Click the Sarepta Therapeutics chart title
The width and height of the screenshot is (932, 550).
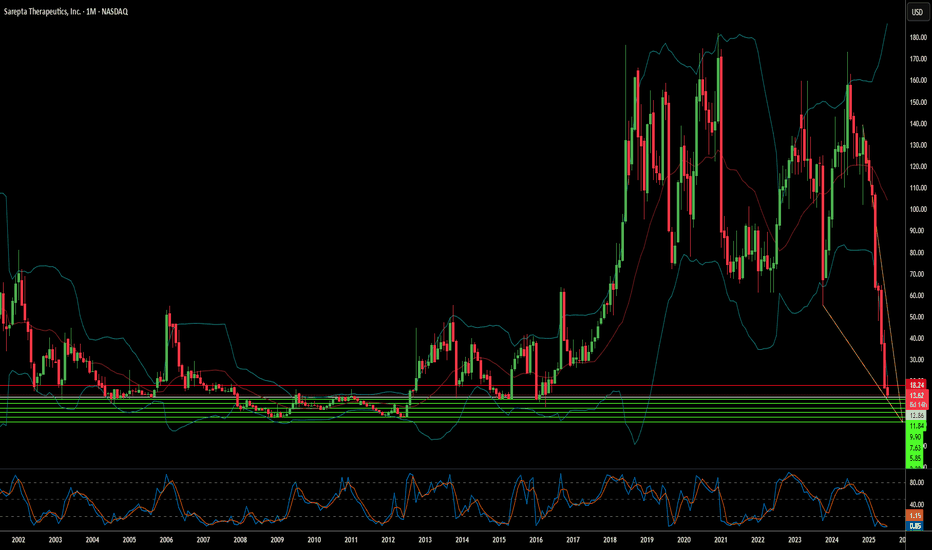point(66,11)
